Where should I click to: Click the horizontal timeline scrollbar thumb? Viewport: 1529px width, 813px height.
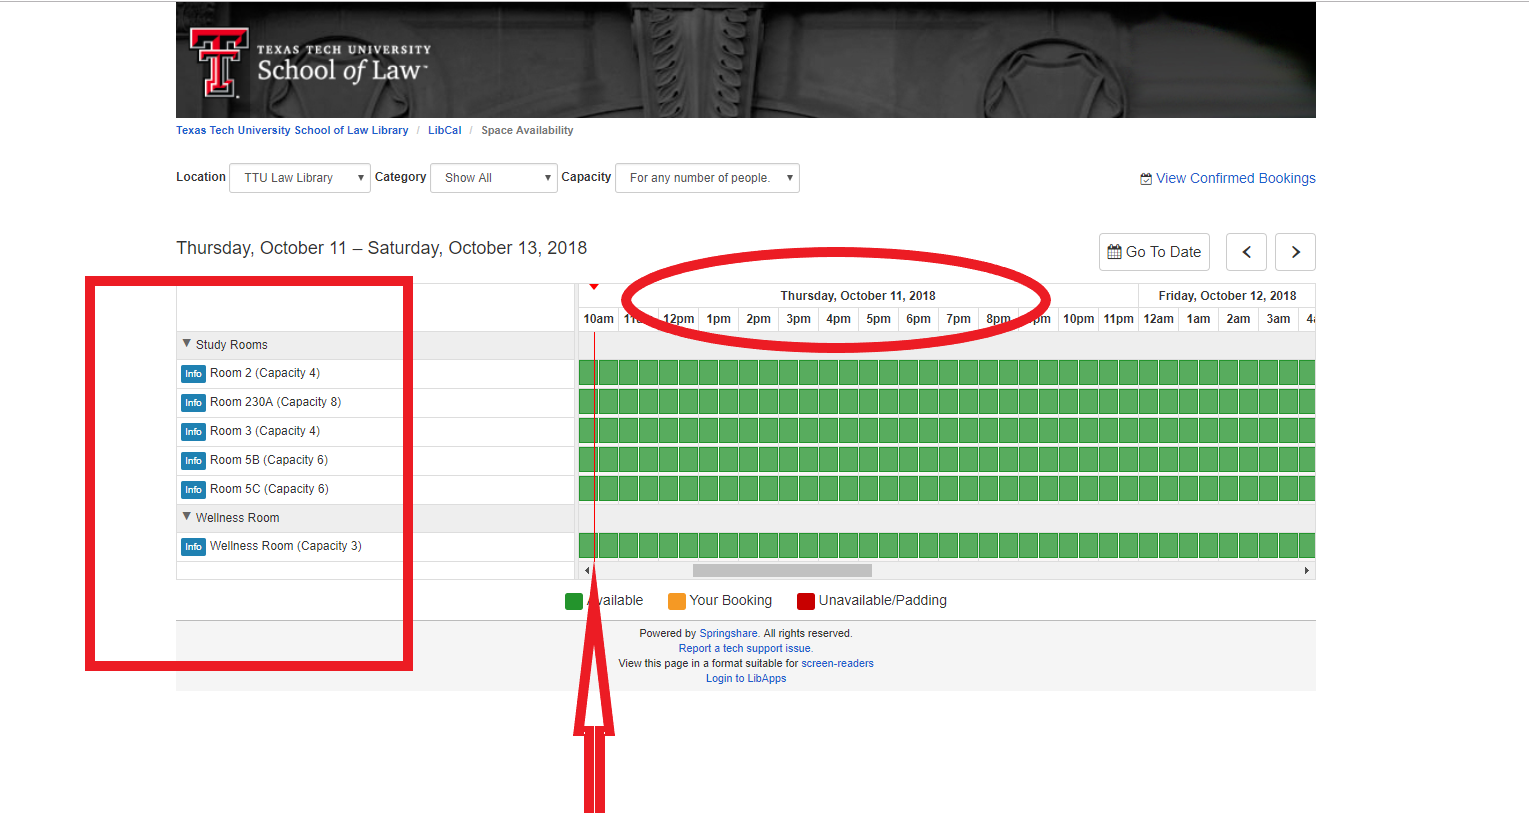[x=782, y=570]
